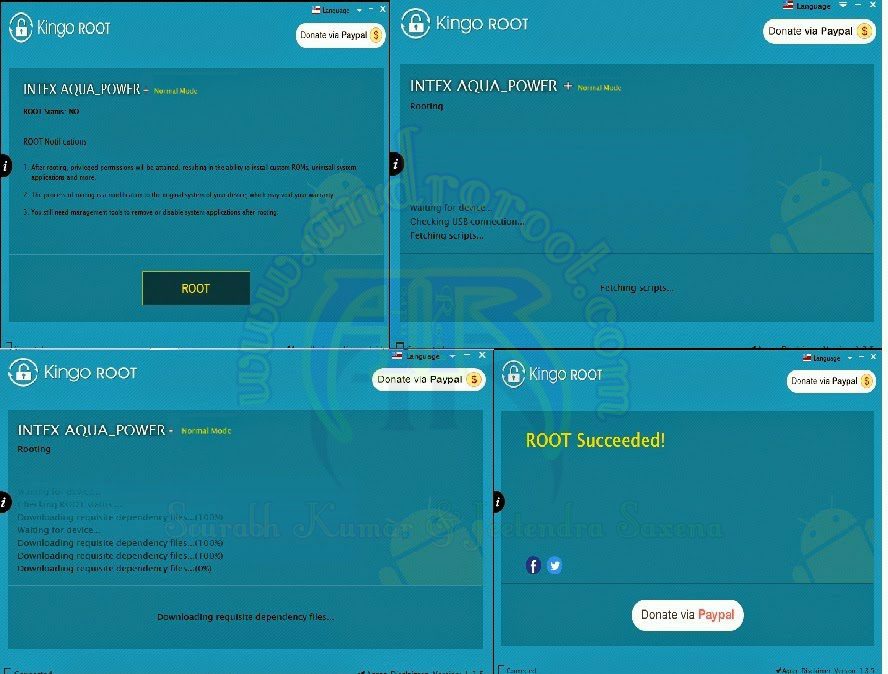The image size is (888, 674).
Task: Open the info 'i' tab in the Downloading dependency files window
Action: (5, 501)
